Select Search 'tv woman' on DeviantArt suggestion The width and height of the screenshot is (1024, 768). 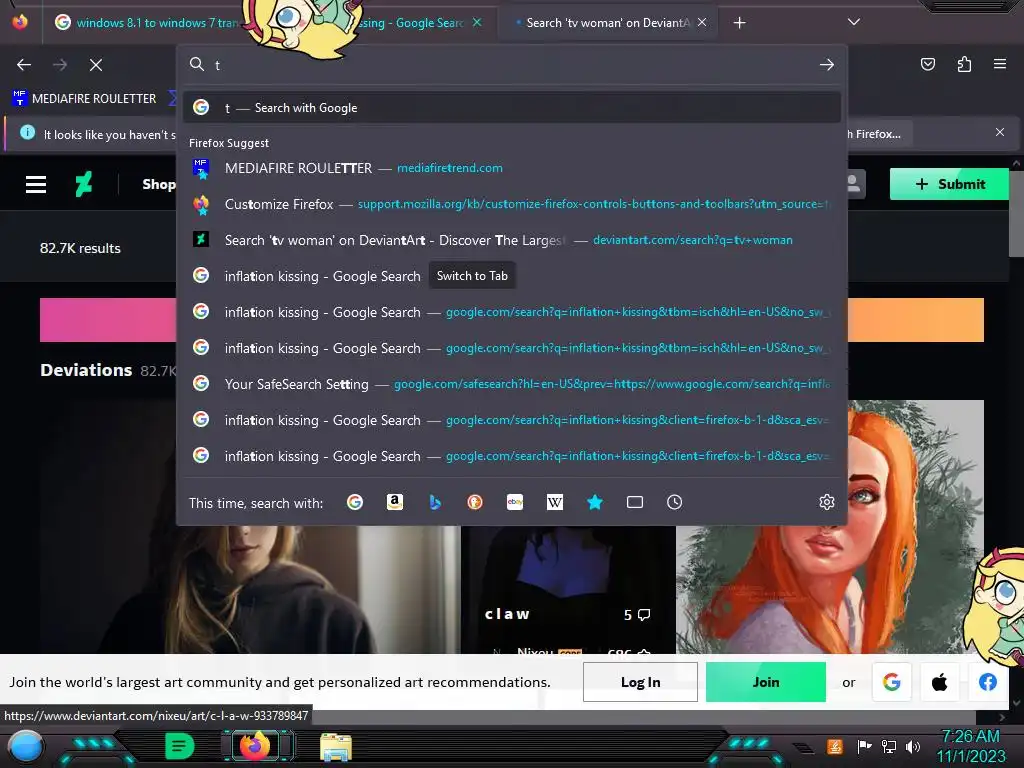512,240
